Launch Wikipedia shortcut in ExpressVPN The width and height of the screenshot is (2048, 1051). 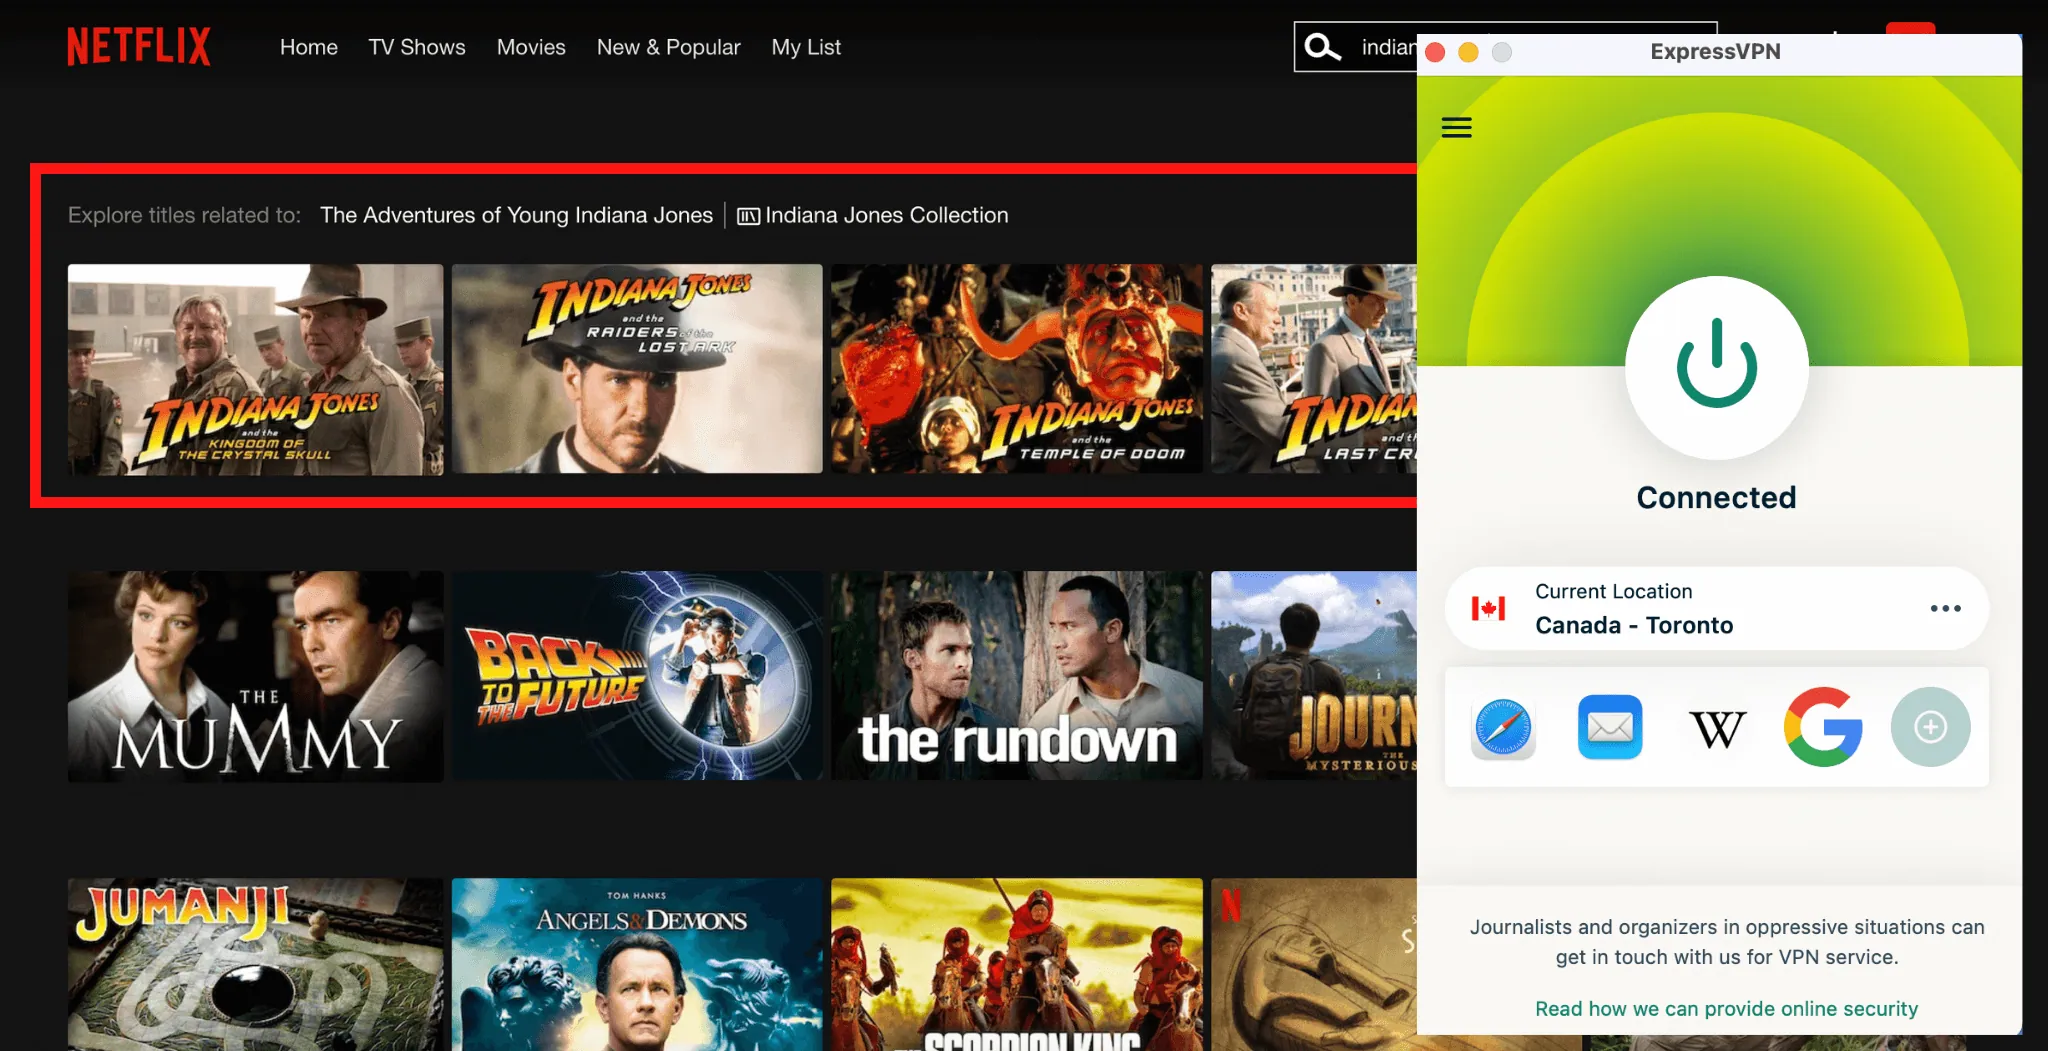pyautogui.click(x=1717, y=728)
